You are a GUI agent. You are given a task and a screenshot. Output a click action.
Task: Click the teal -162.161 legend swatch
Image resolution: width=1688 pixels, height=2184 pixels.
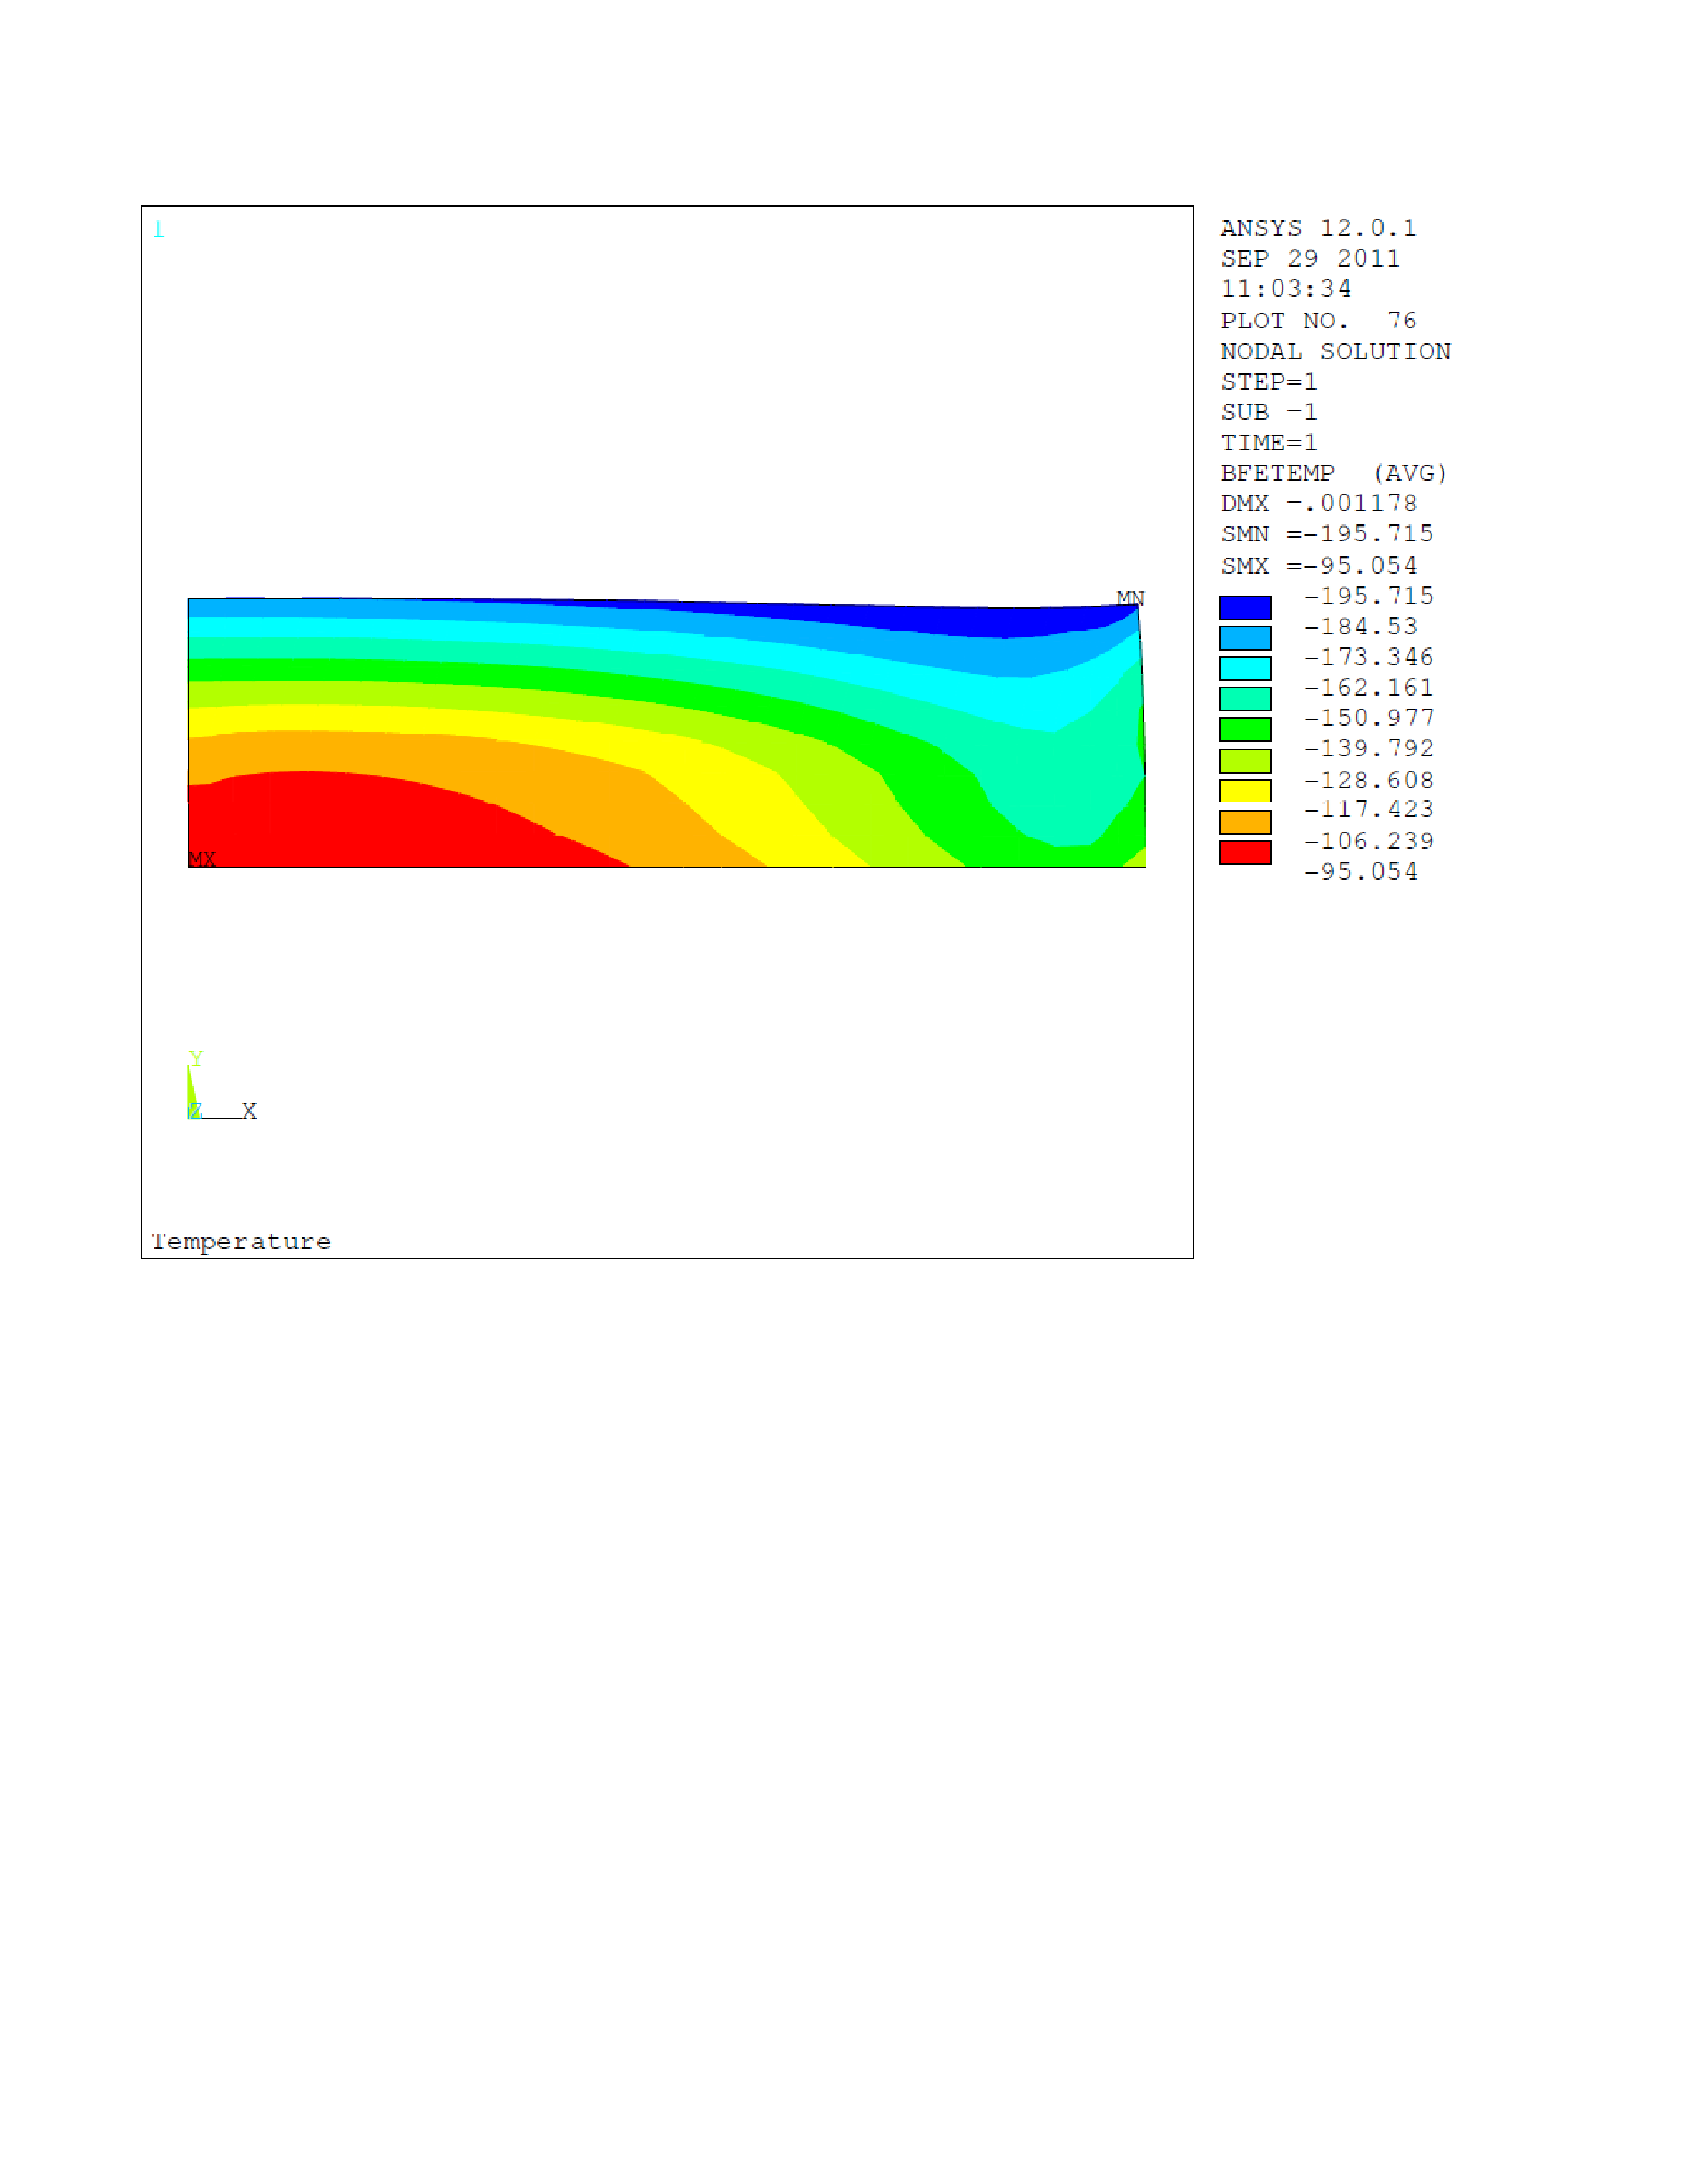(1245, 699)
